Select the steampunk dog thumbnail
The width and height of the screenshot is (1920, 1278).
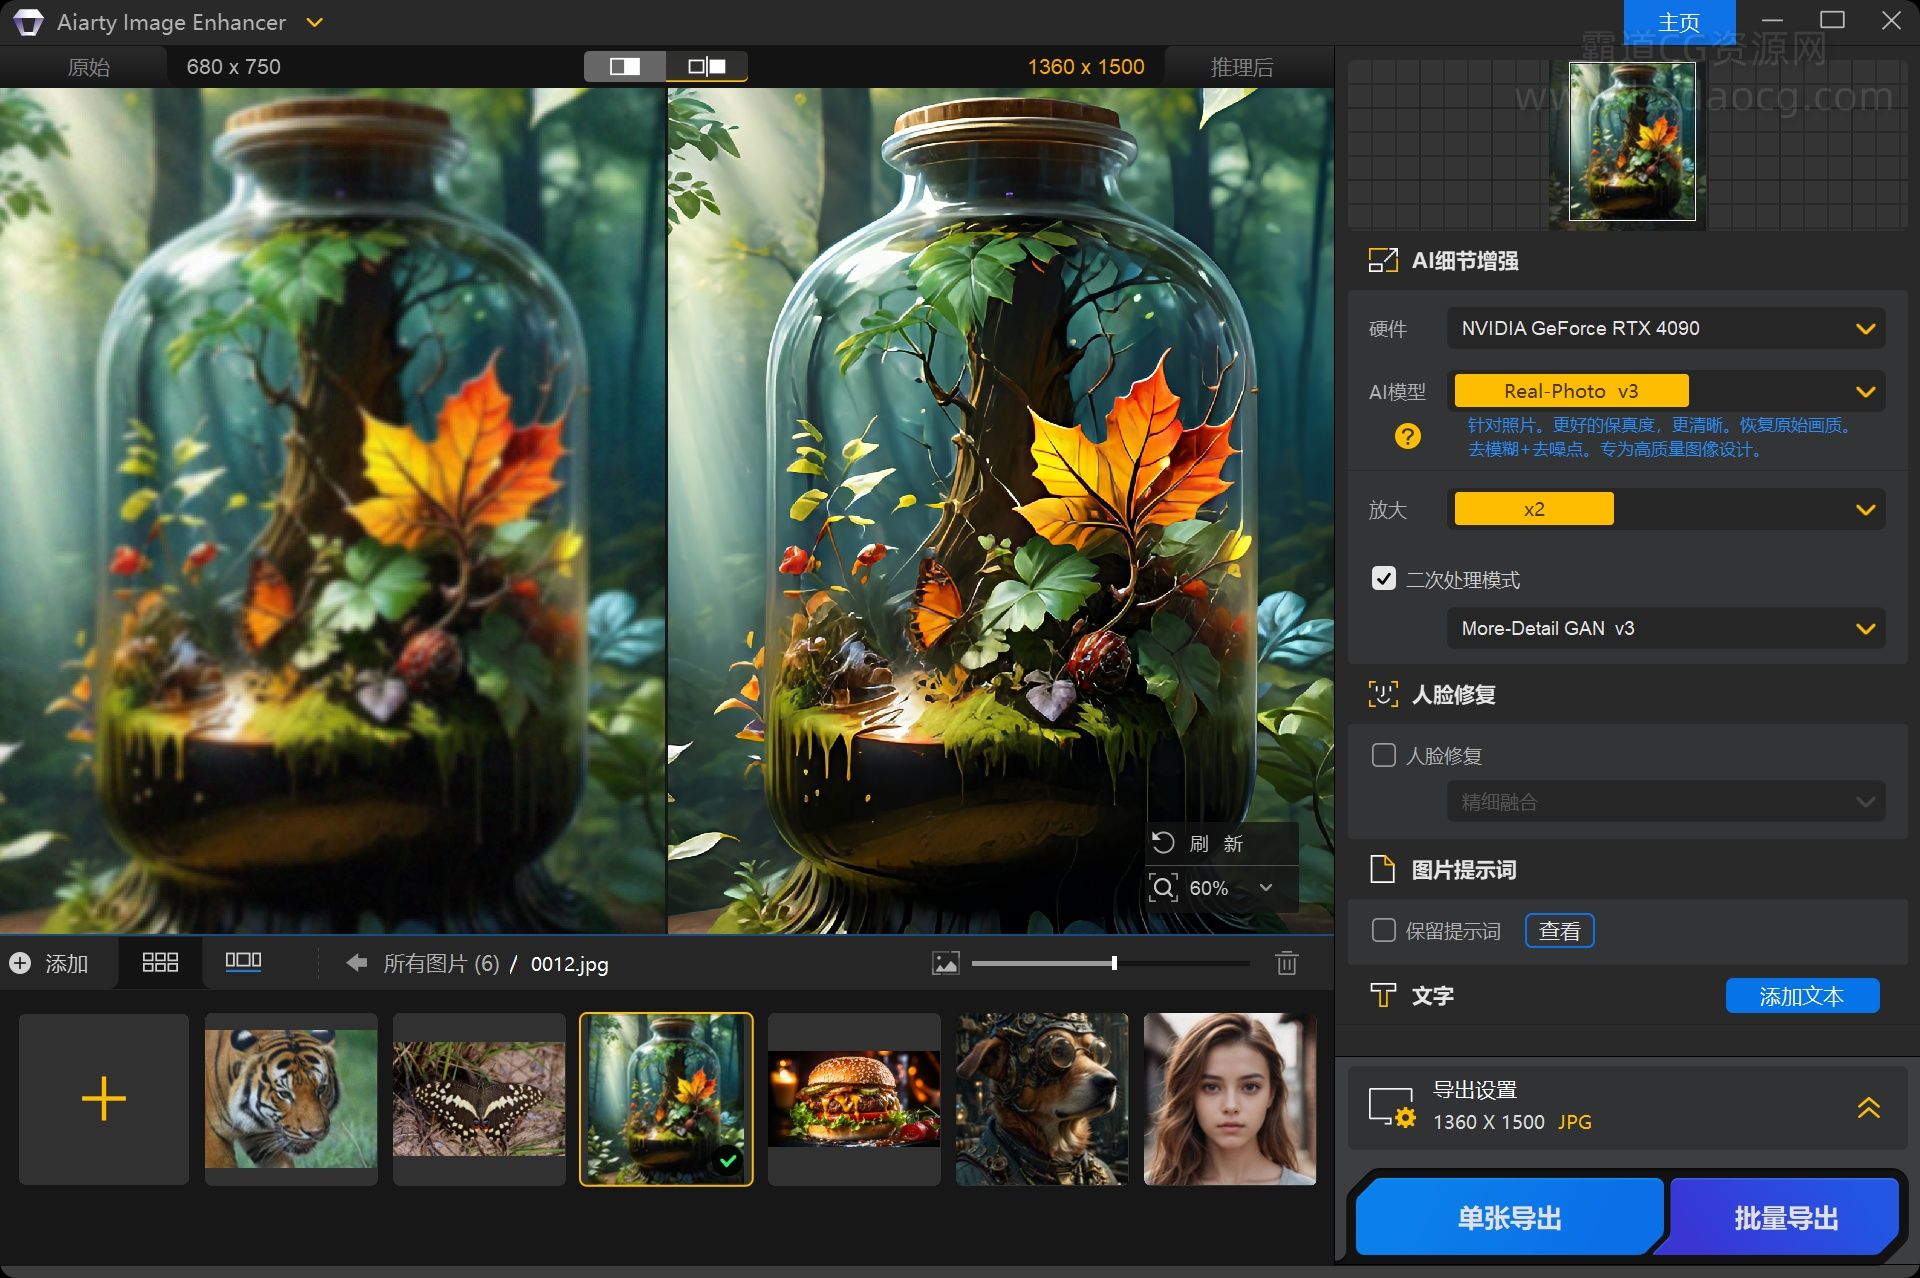(x=1042, y=1099)
